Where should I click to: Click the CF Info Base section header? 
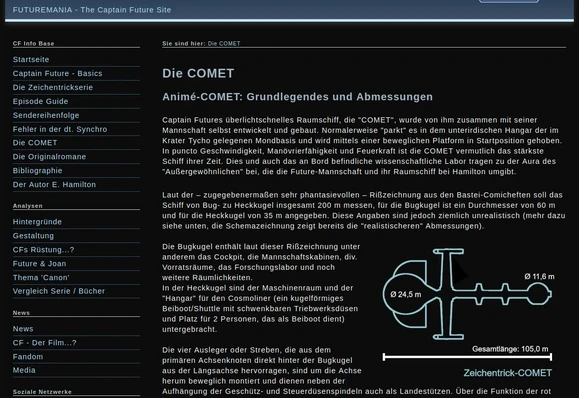(34, 44)
